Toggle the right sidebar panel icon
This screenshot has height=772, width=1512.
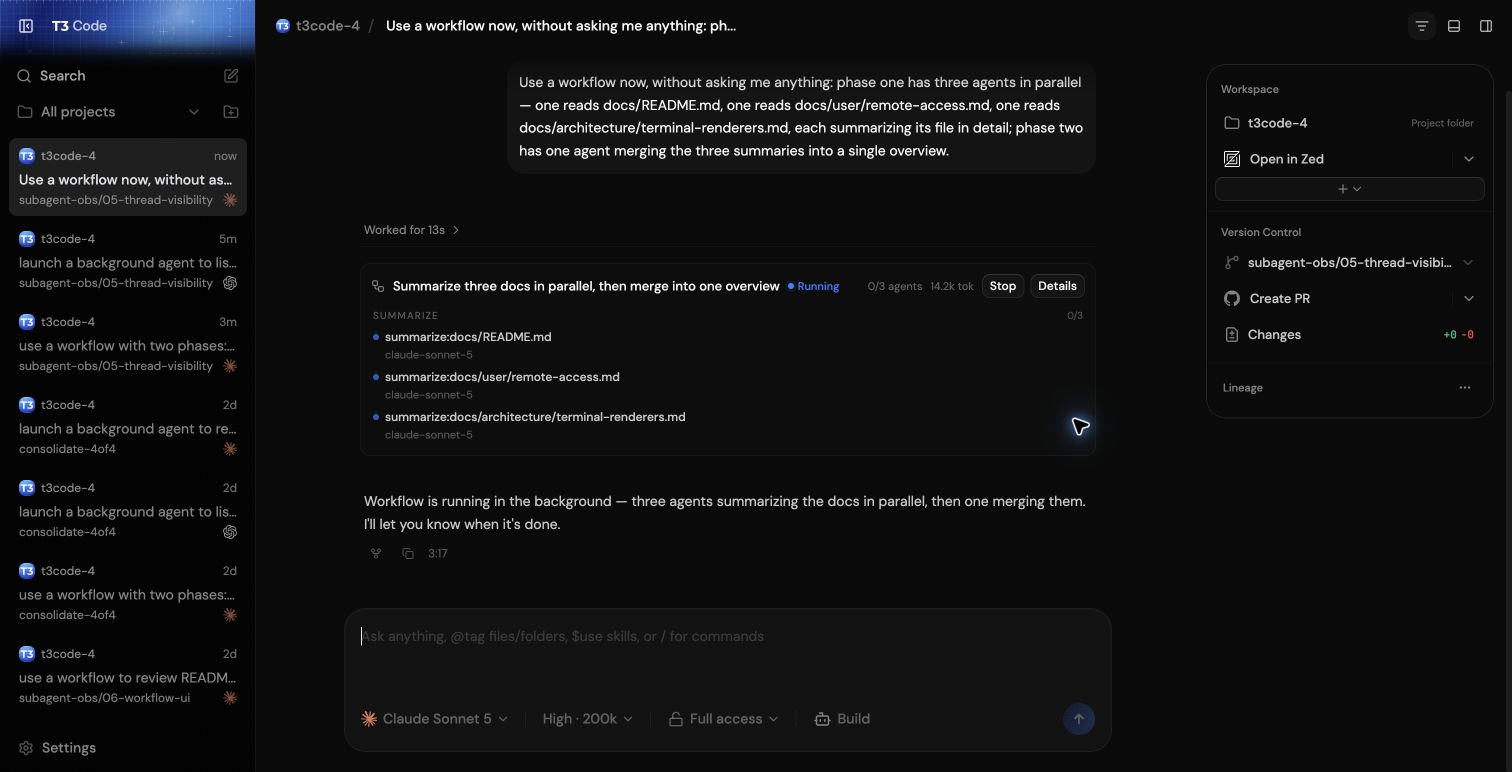pyautogui.click(x=1486, y=26)
